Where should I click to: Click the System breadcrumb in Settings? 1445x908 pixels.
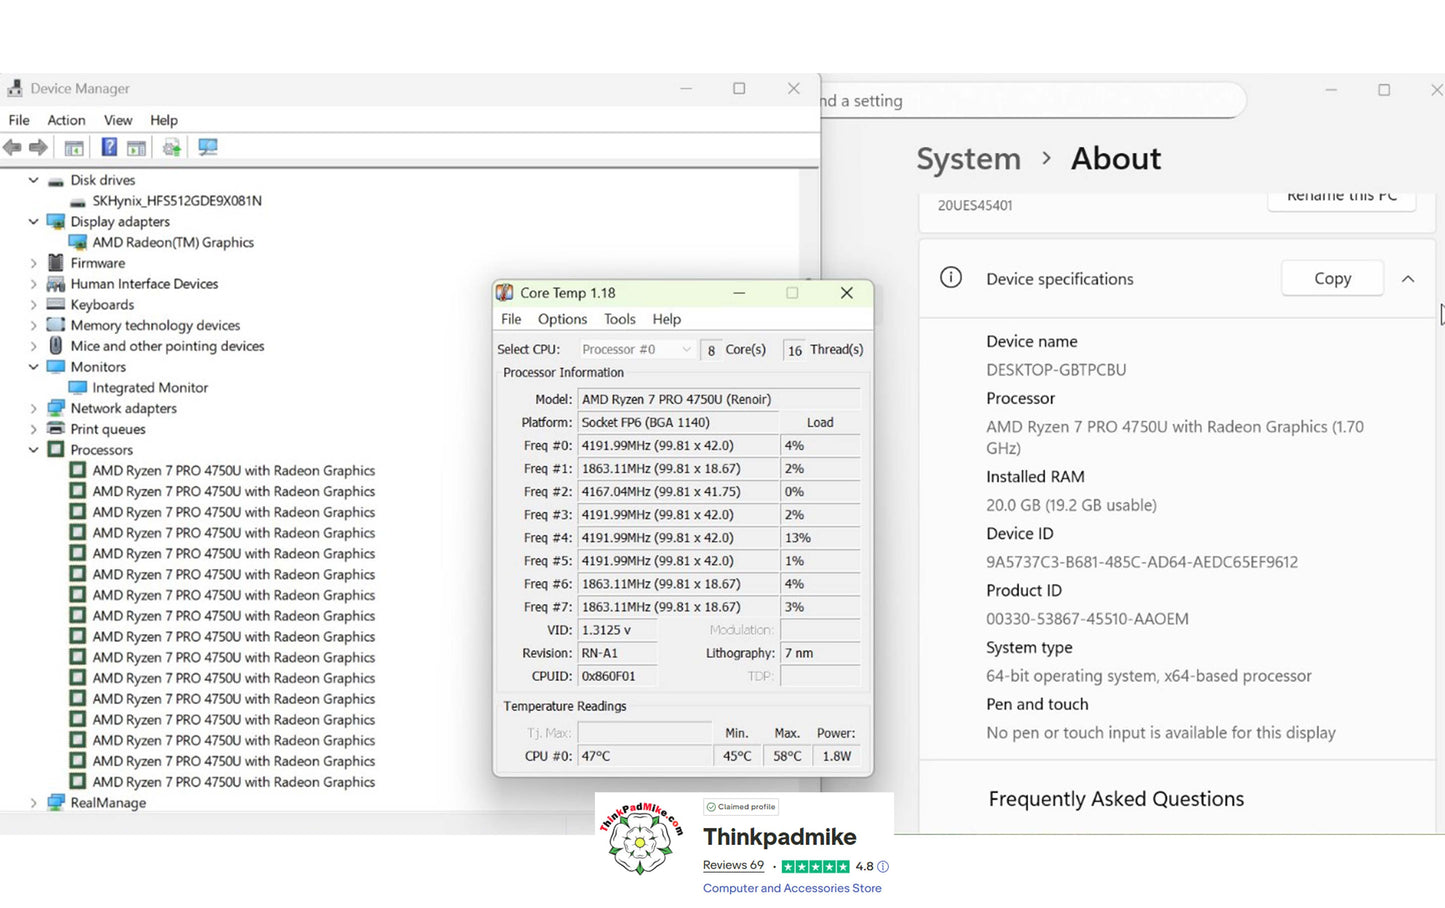[x=968, y=159]
